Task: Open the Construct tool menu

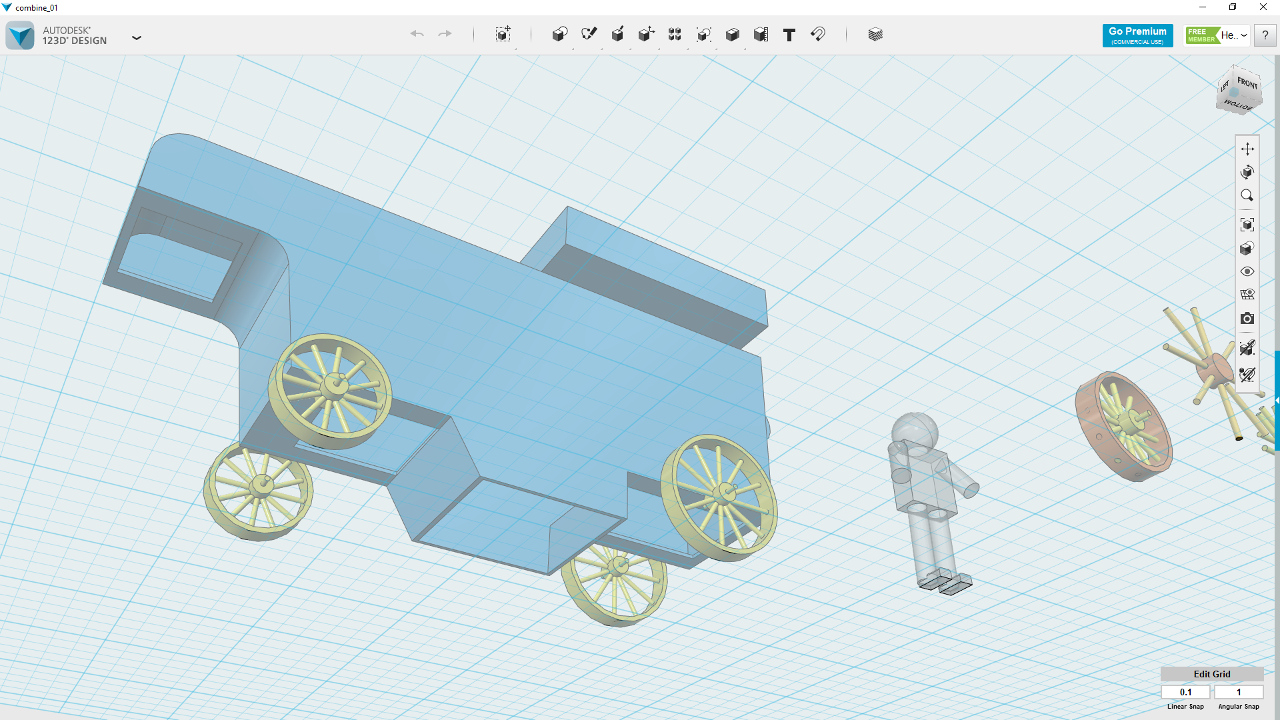Action: 618,34
